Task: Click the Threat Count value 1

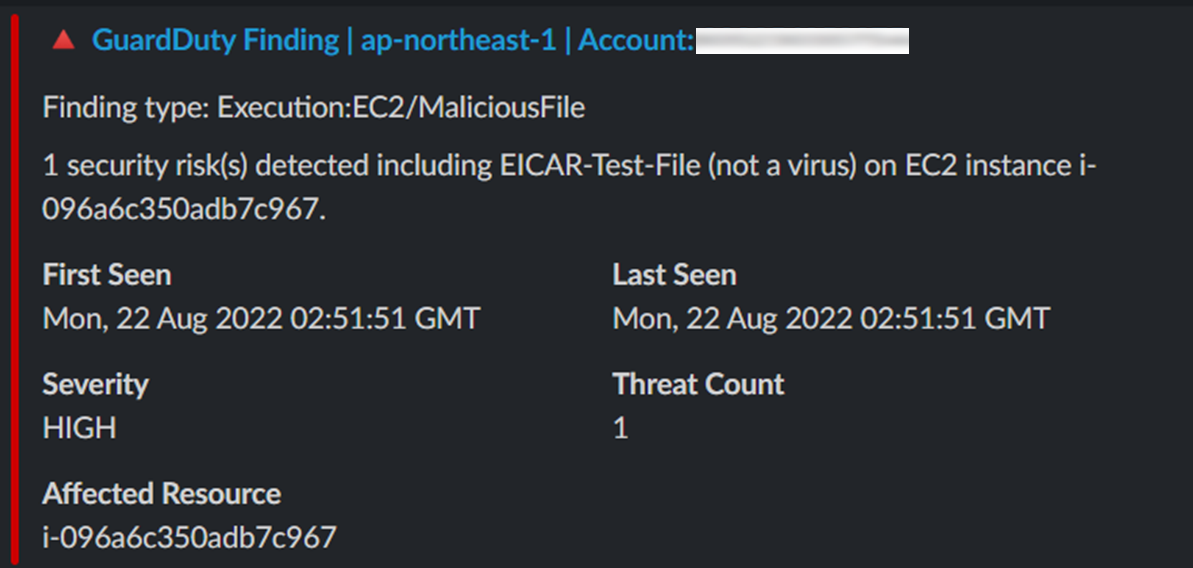Action: point(621,428)
